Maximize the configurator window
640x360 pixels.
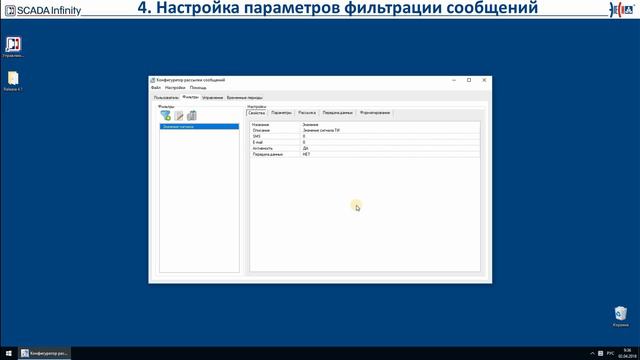point(469,80)
